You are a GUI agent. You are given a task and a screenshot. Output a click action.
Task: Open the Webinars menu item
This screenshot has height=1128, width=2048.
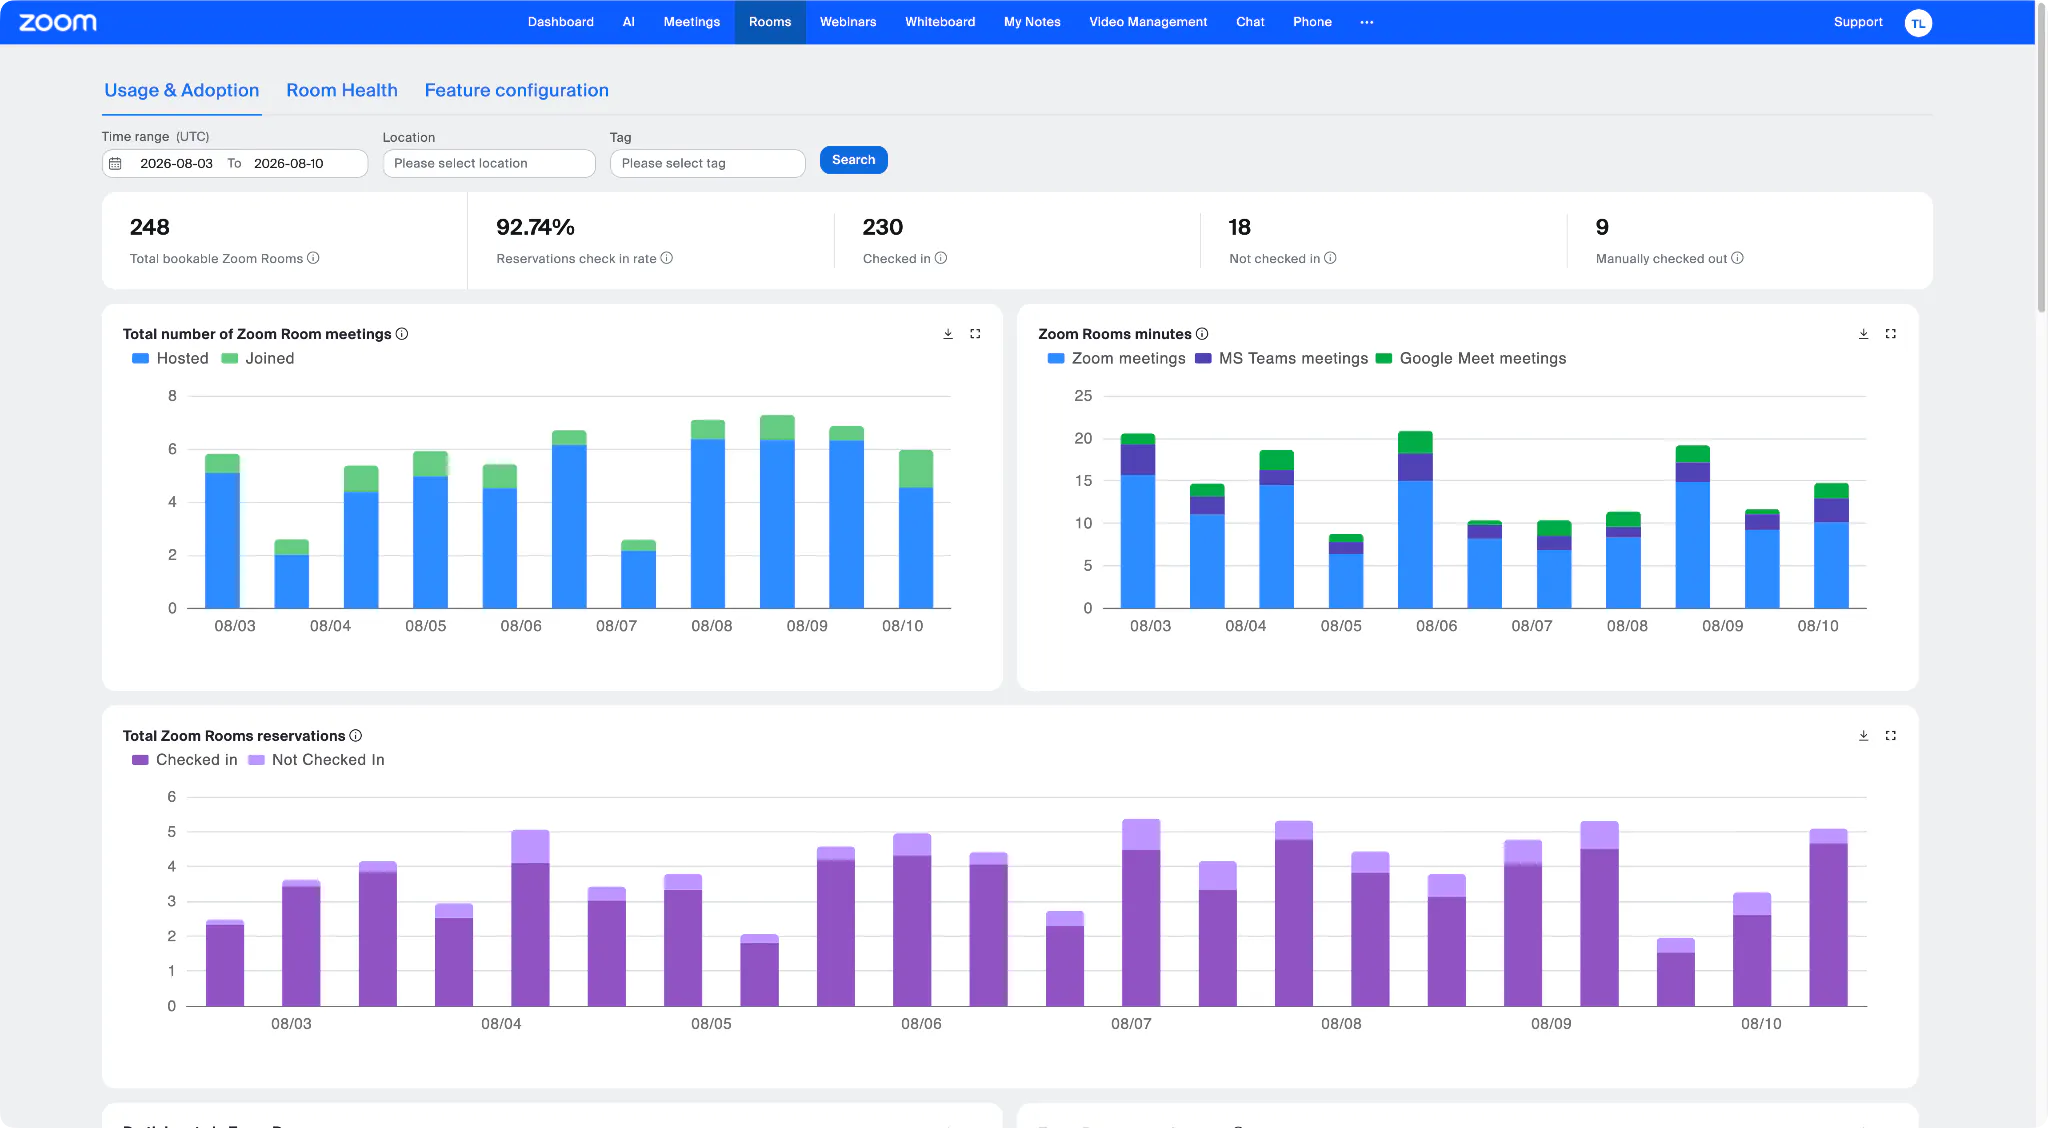(x=848, y=22)
